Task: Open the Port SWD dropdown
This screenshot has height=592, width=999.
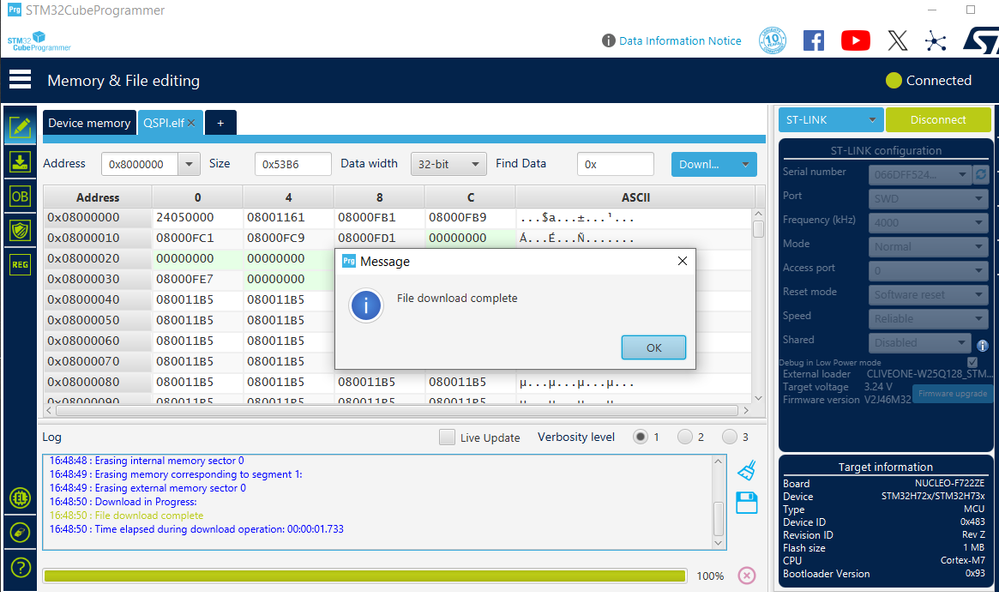Action: click(928, 198)
